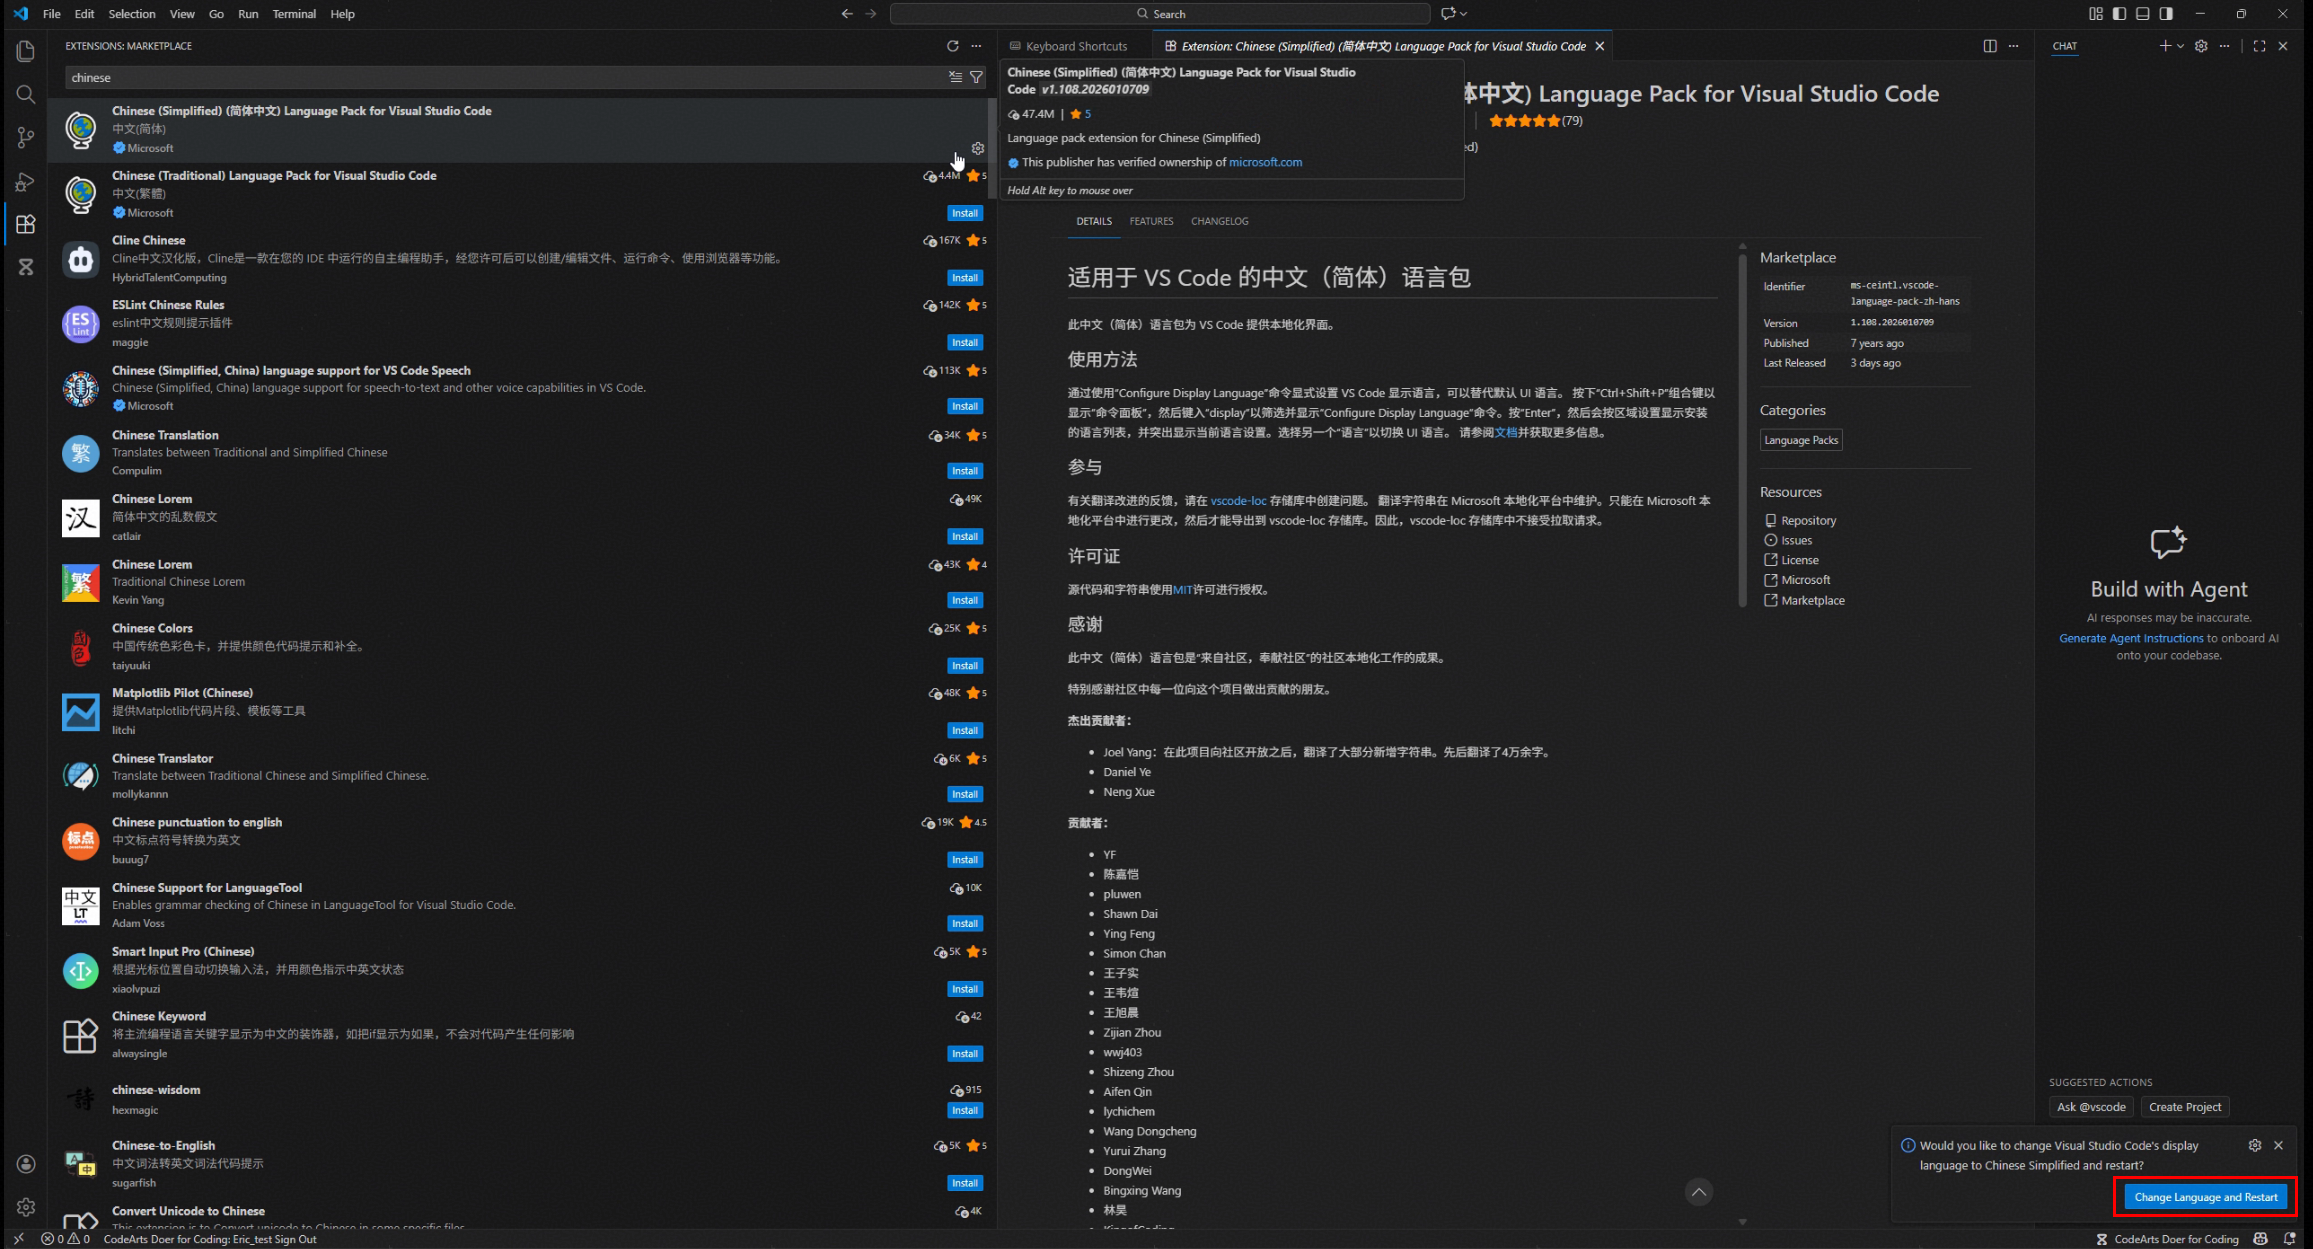Open chat dropdown next to search bar

pyautogui.click(x=1464, y=14)
